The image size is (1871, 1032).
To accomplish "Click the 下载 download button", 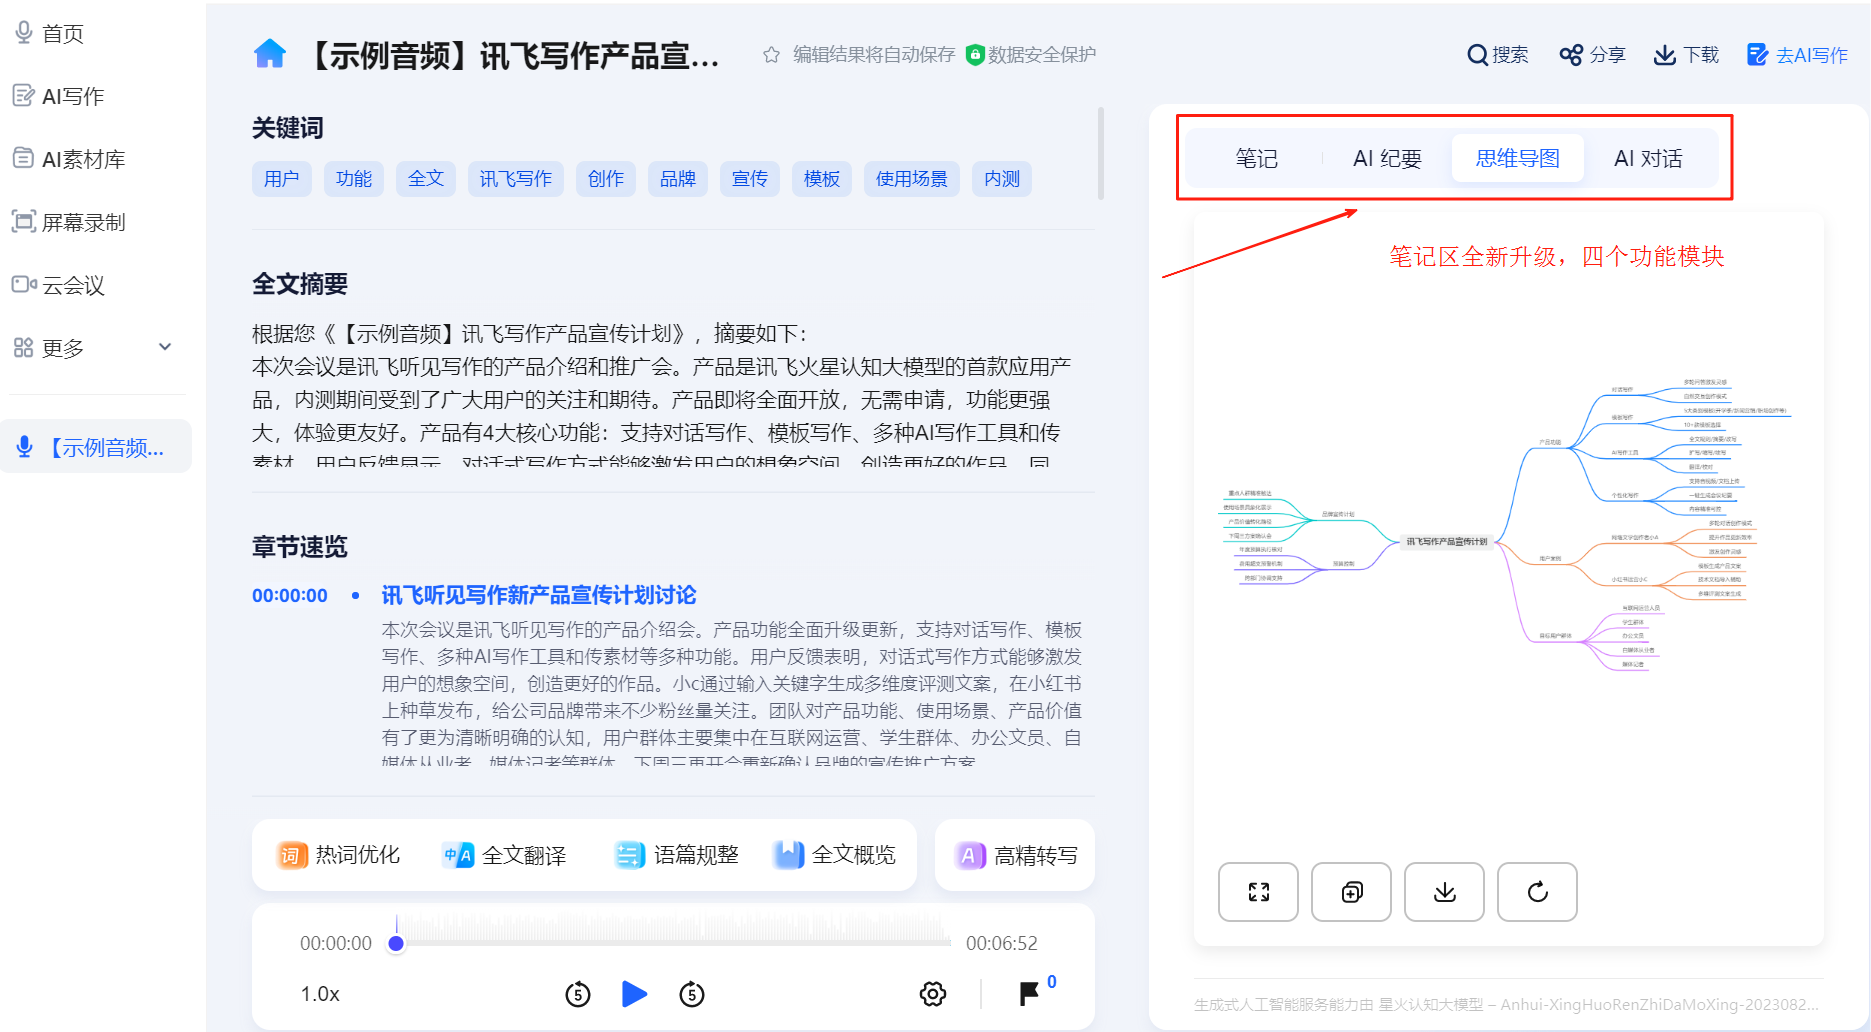I will [1686, 55].
